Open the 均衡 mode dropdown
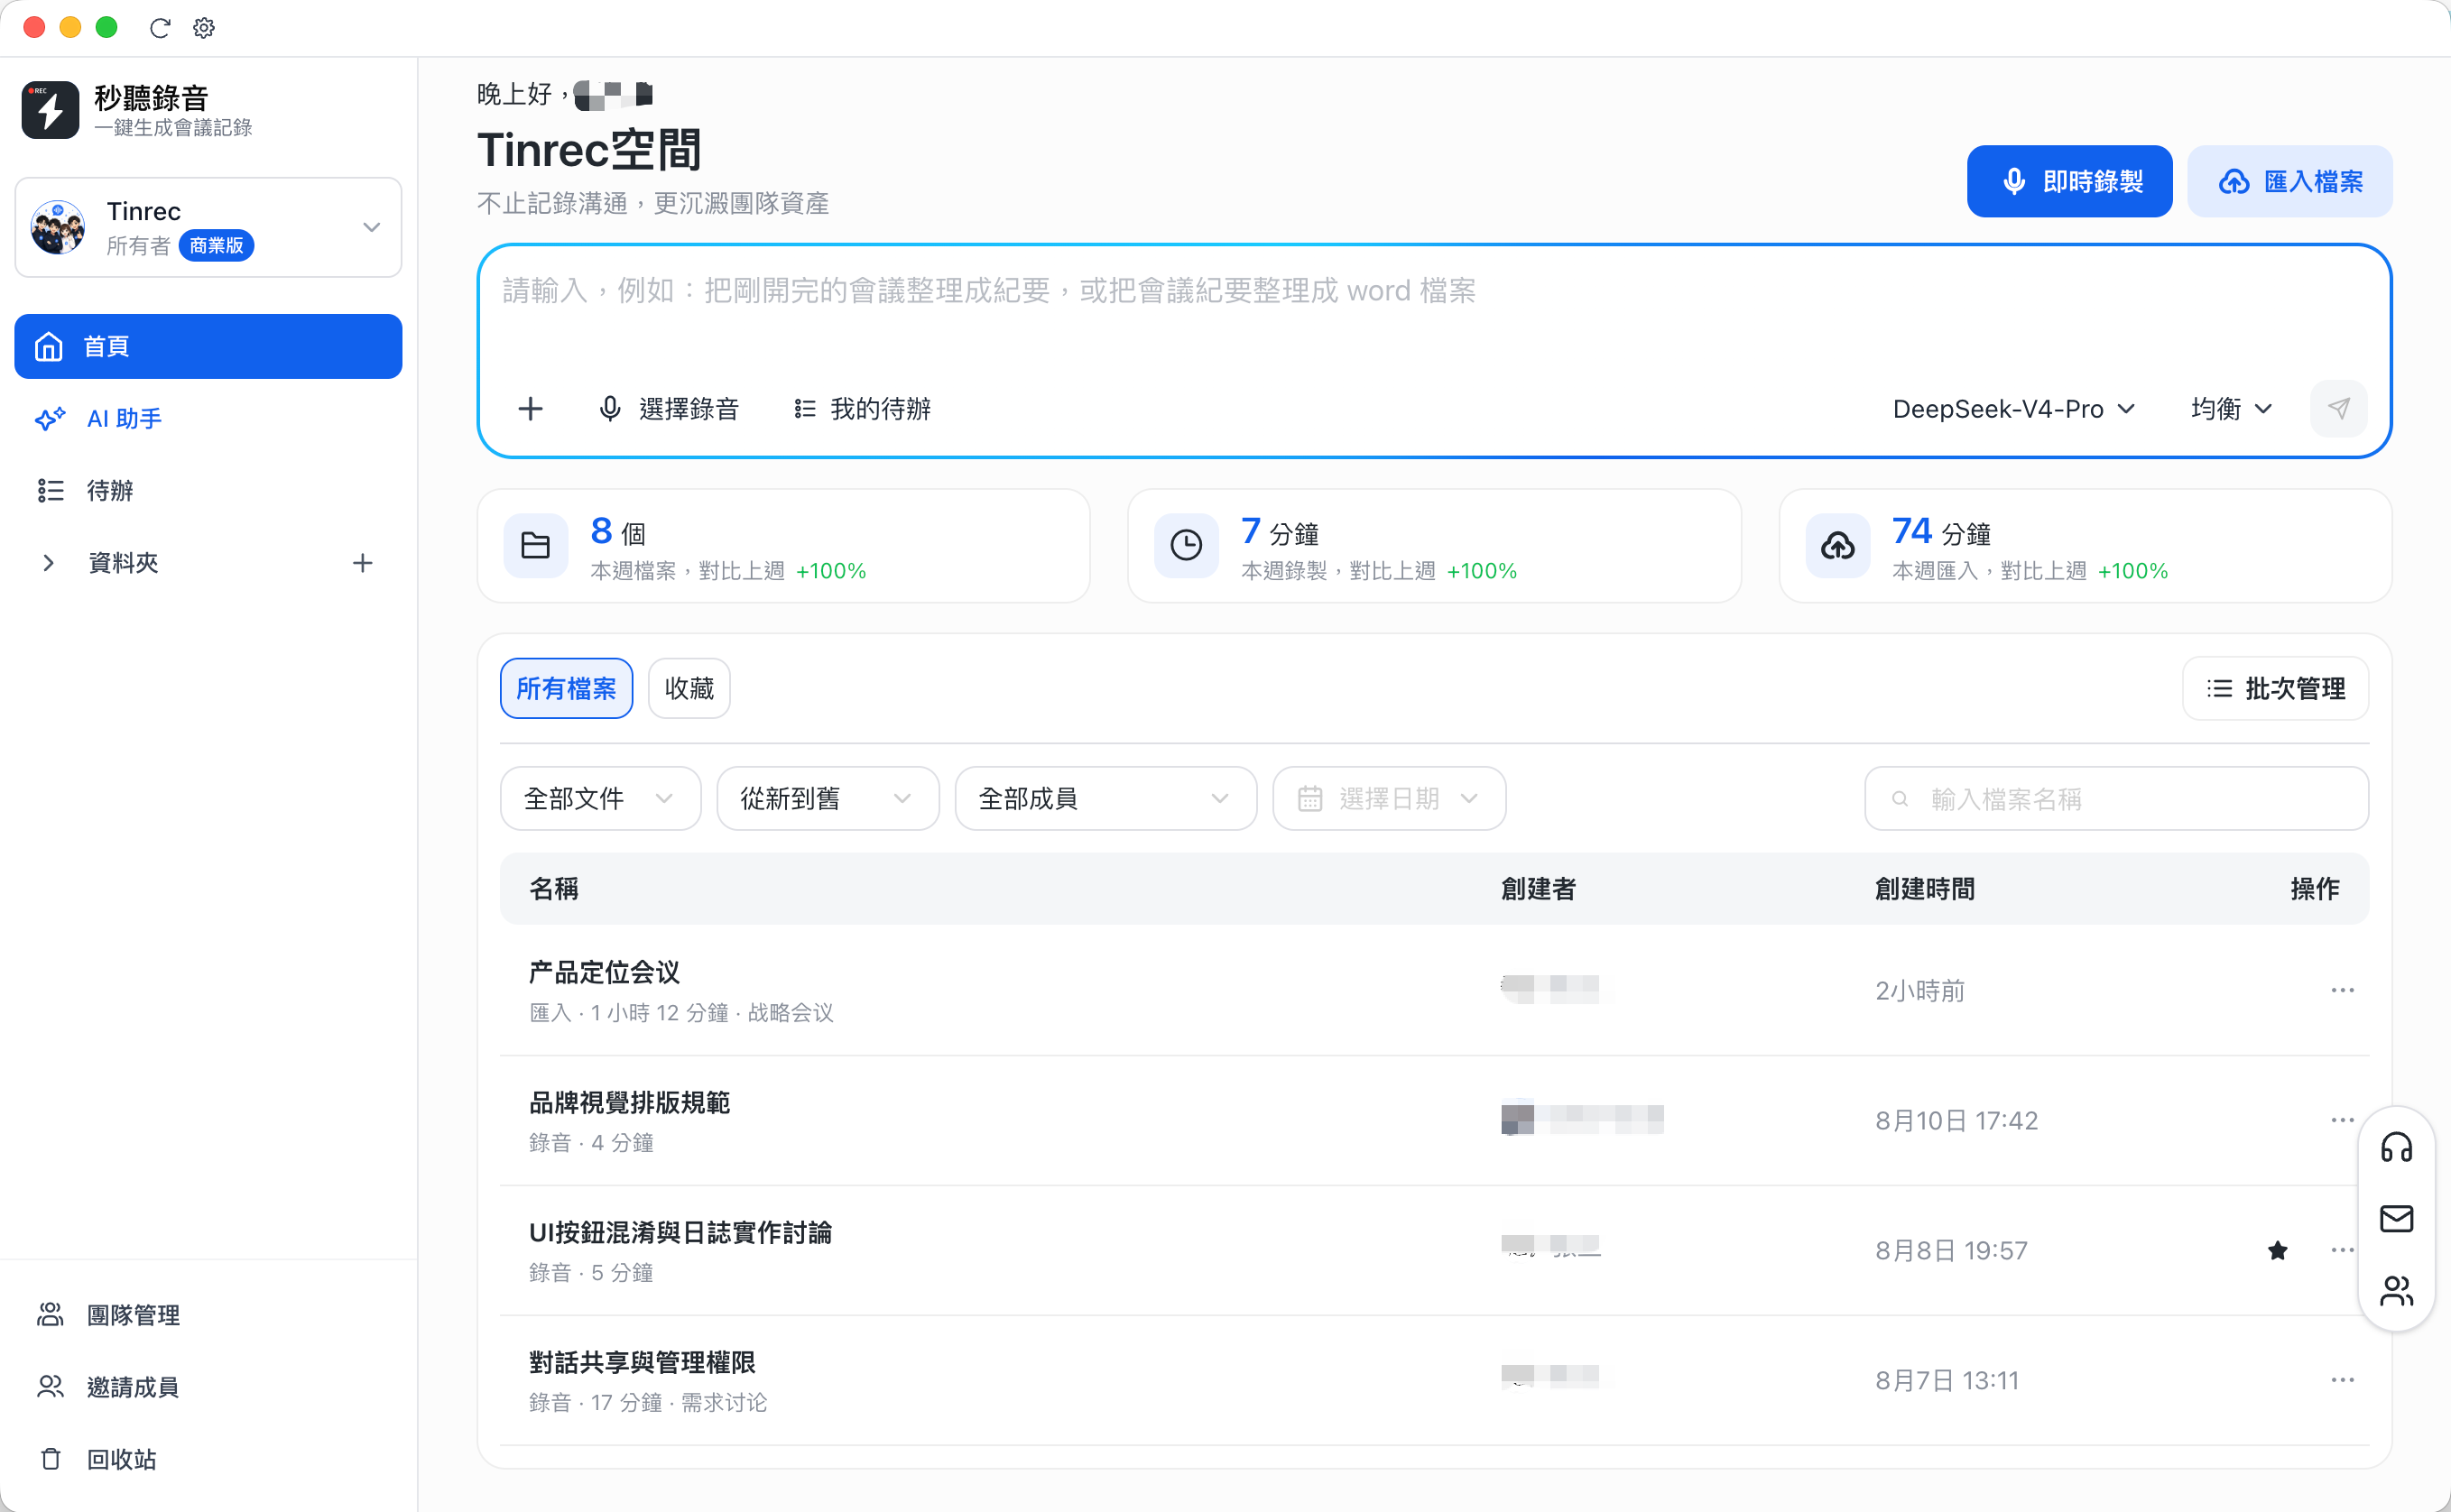 pos(2231,408)
